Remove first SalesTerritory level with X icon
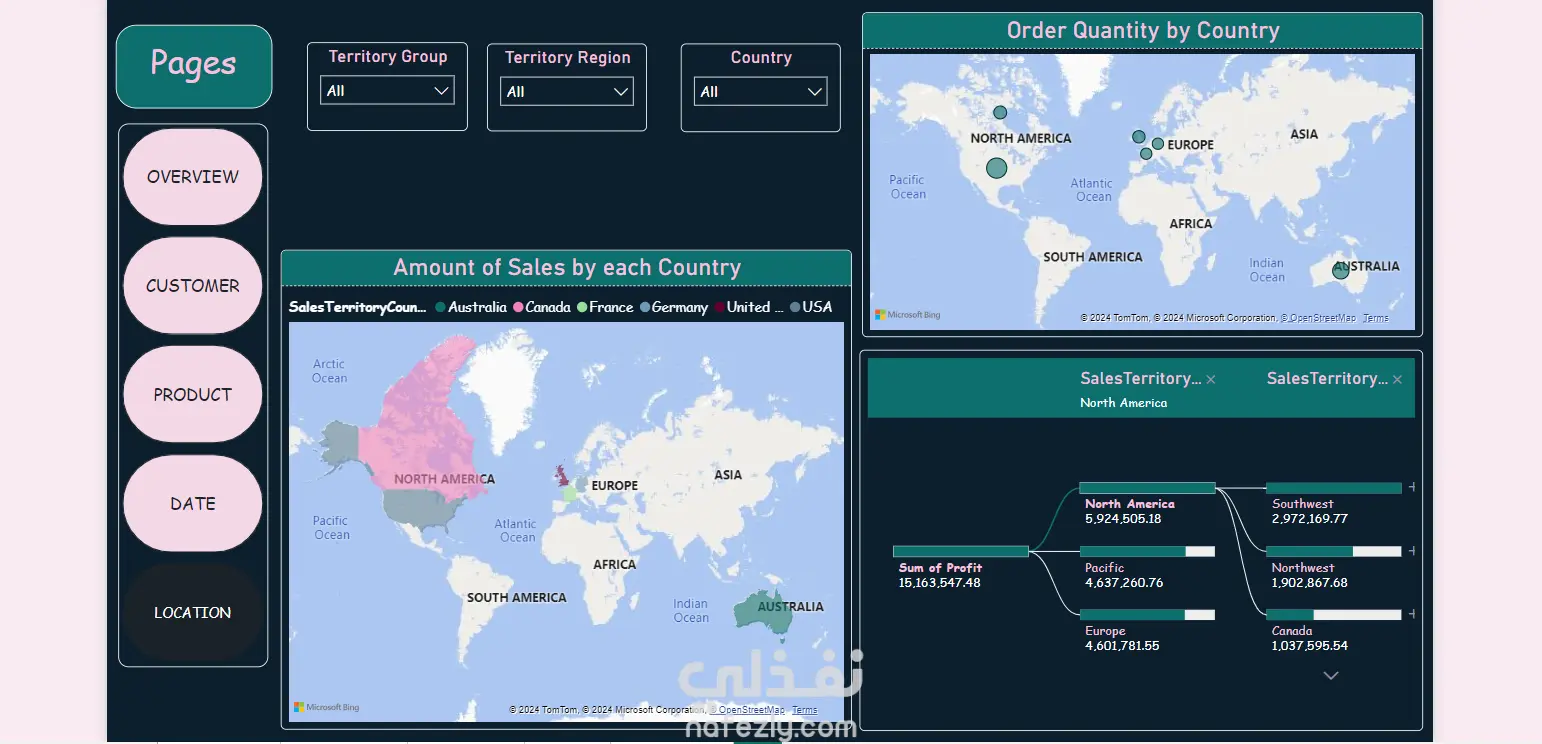 pyautogui.click(x=1211, y=380)
